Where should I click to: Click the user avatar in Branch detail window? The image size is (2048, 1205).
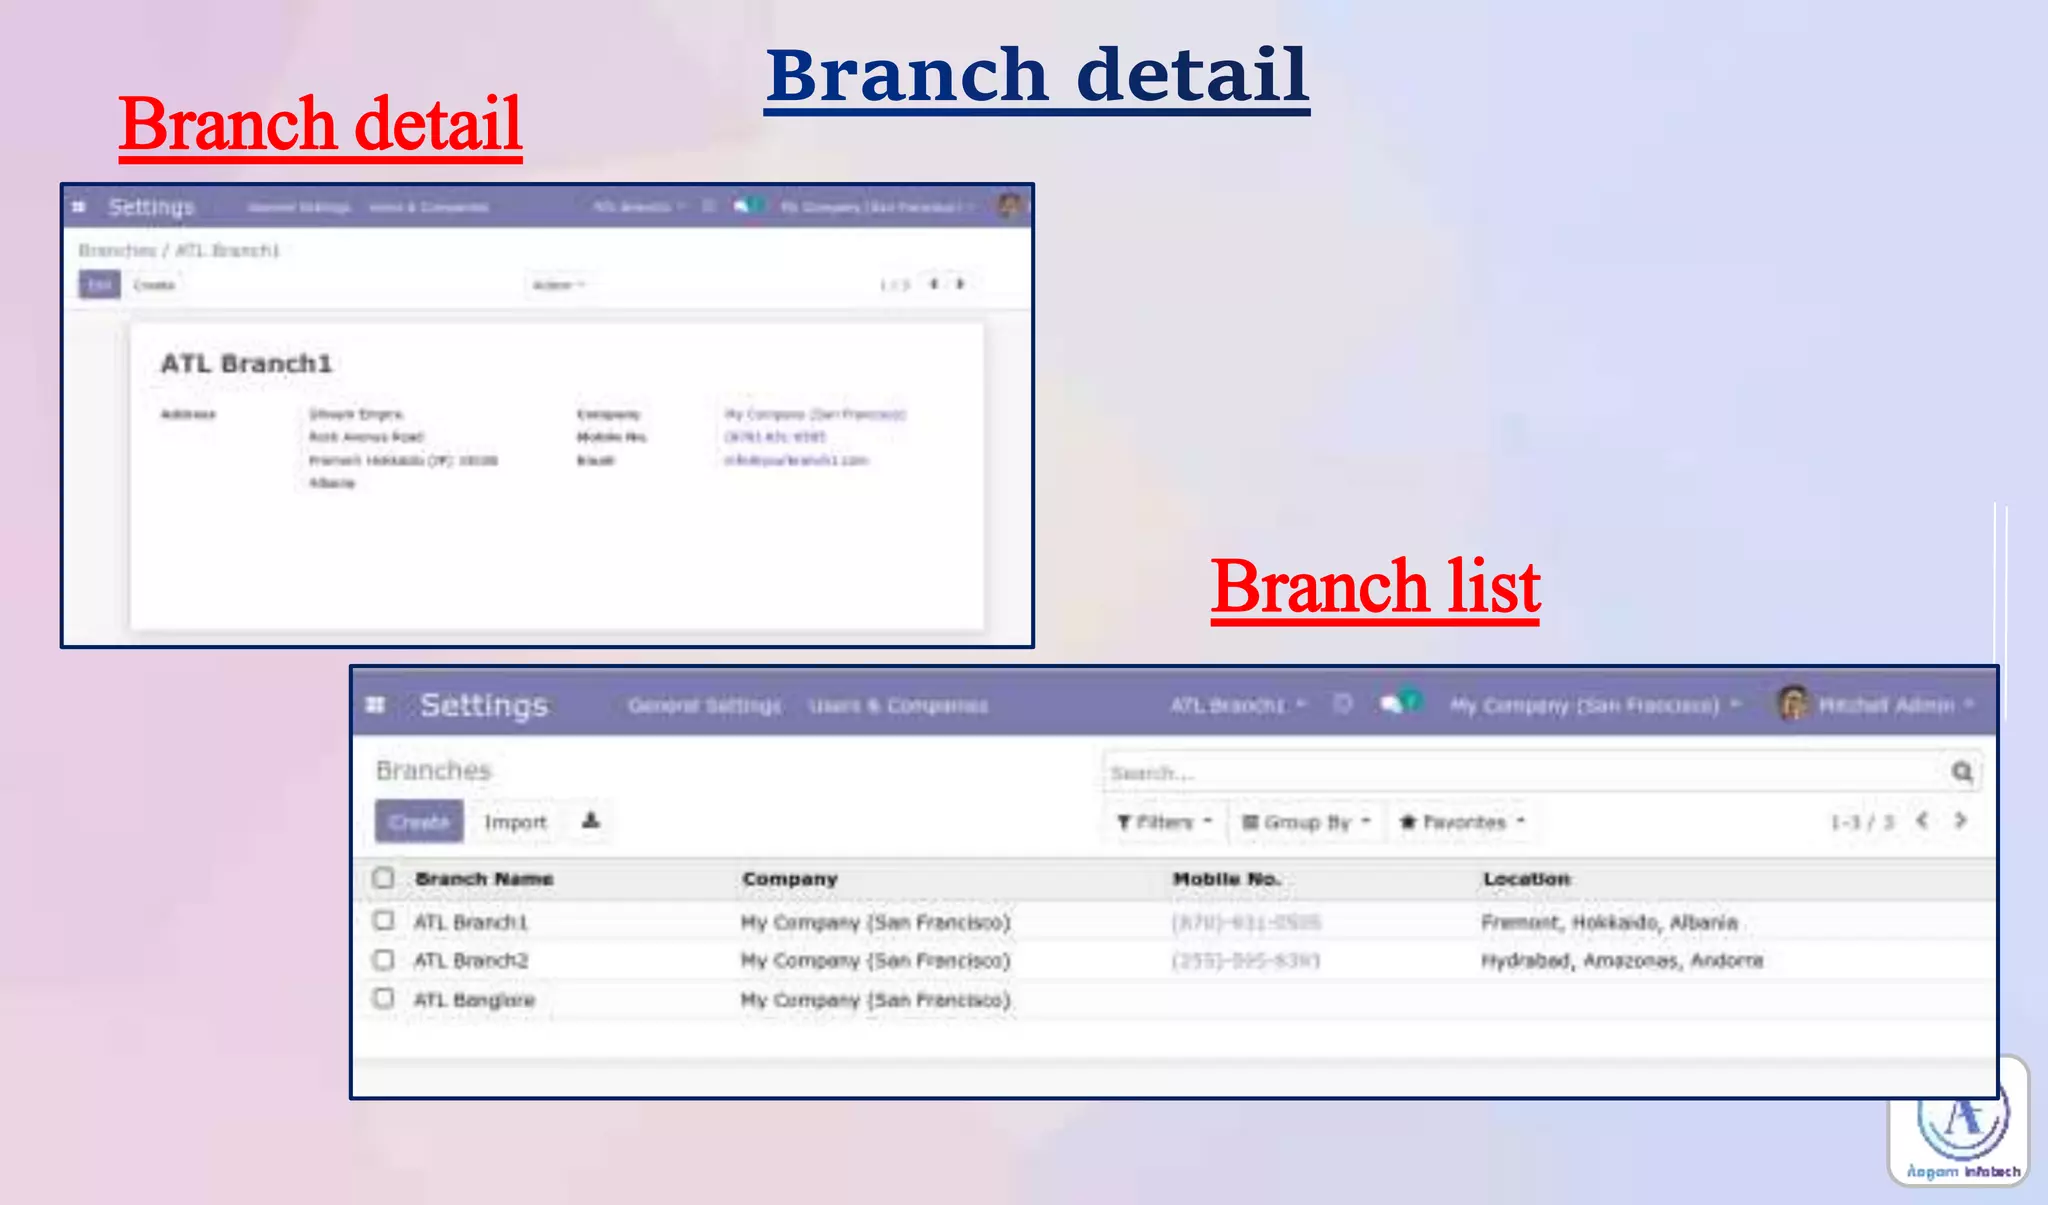[1010, 205]
